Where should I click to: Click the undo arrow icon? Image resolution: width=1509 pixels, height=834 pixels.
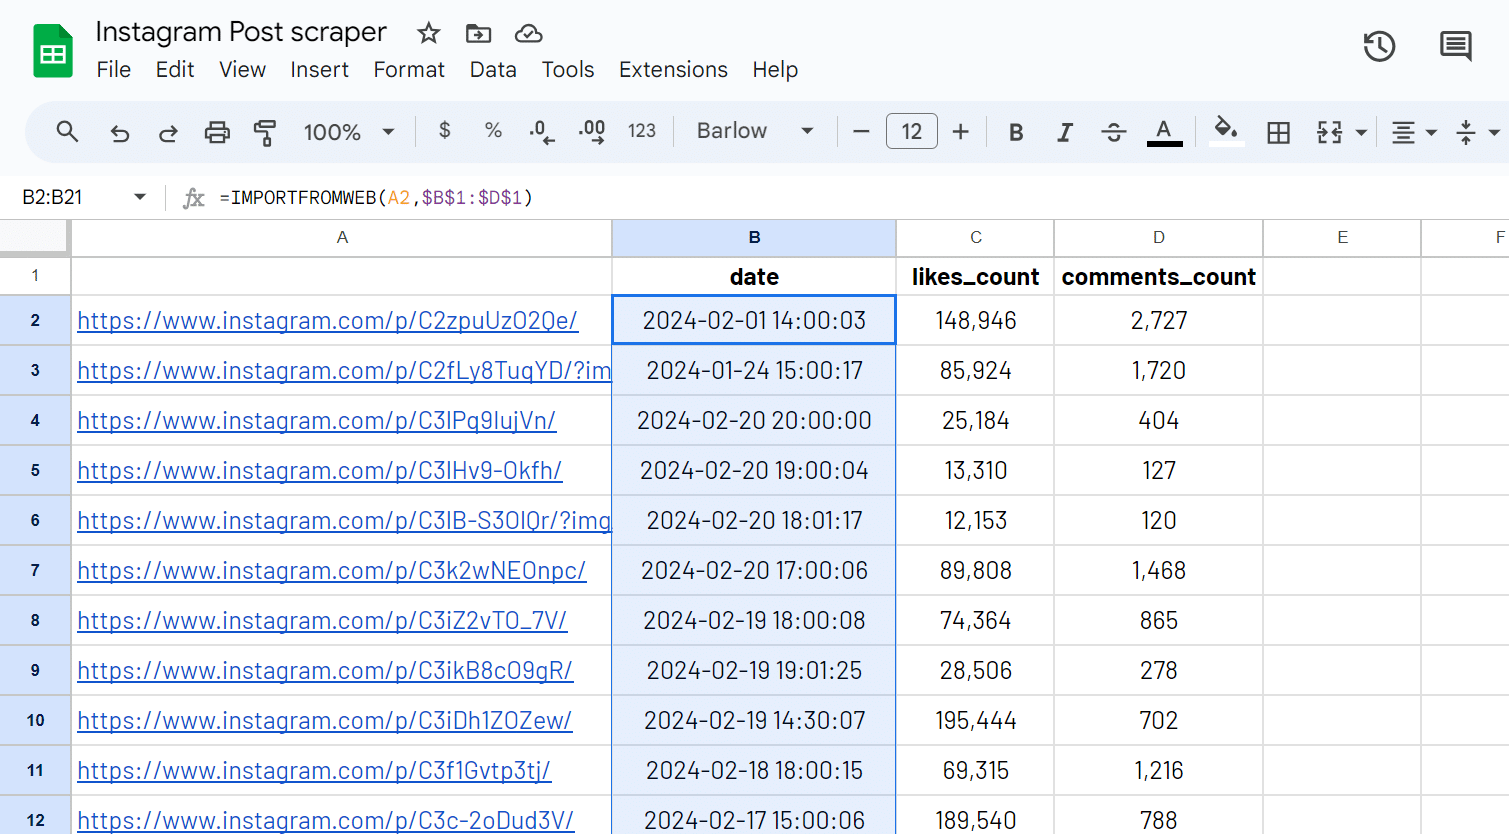pos(120,132)
